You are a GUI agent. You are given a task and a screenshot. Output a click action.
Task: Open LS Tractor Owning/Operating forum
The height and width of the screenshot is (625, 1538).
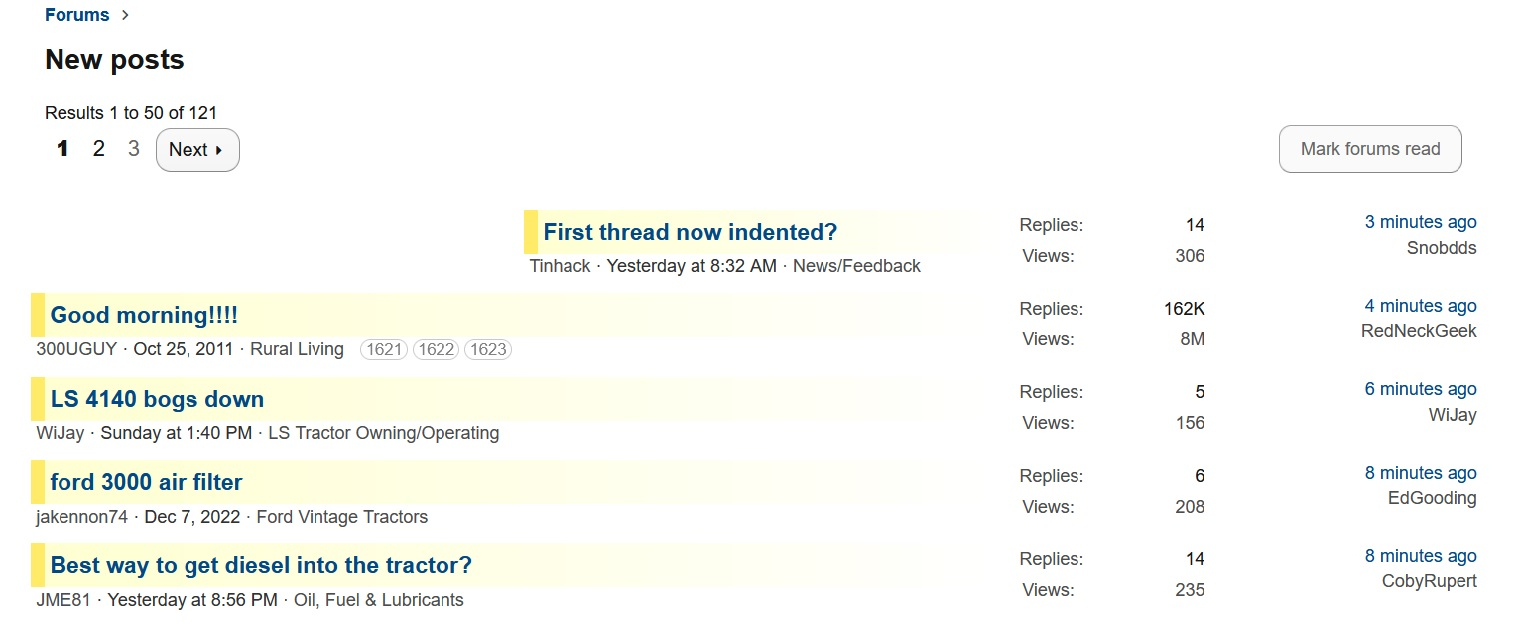point(383,433)
